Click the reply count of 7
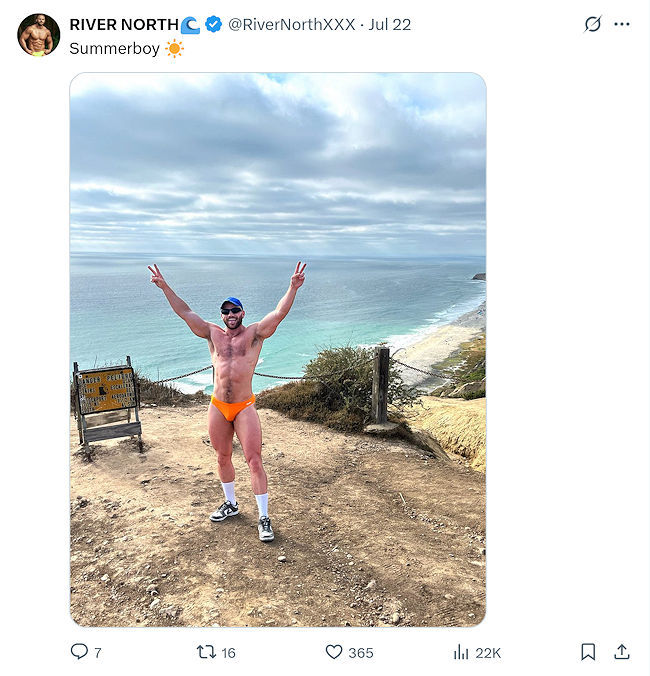The height and width of the screenshot is (676, 650). coord(97,652)
